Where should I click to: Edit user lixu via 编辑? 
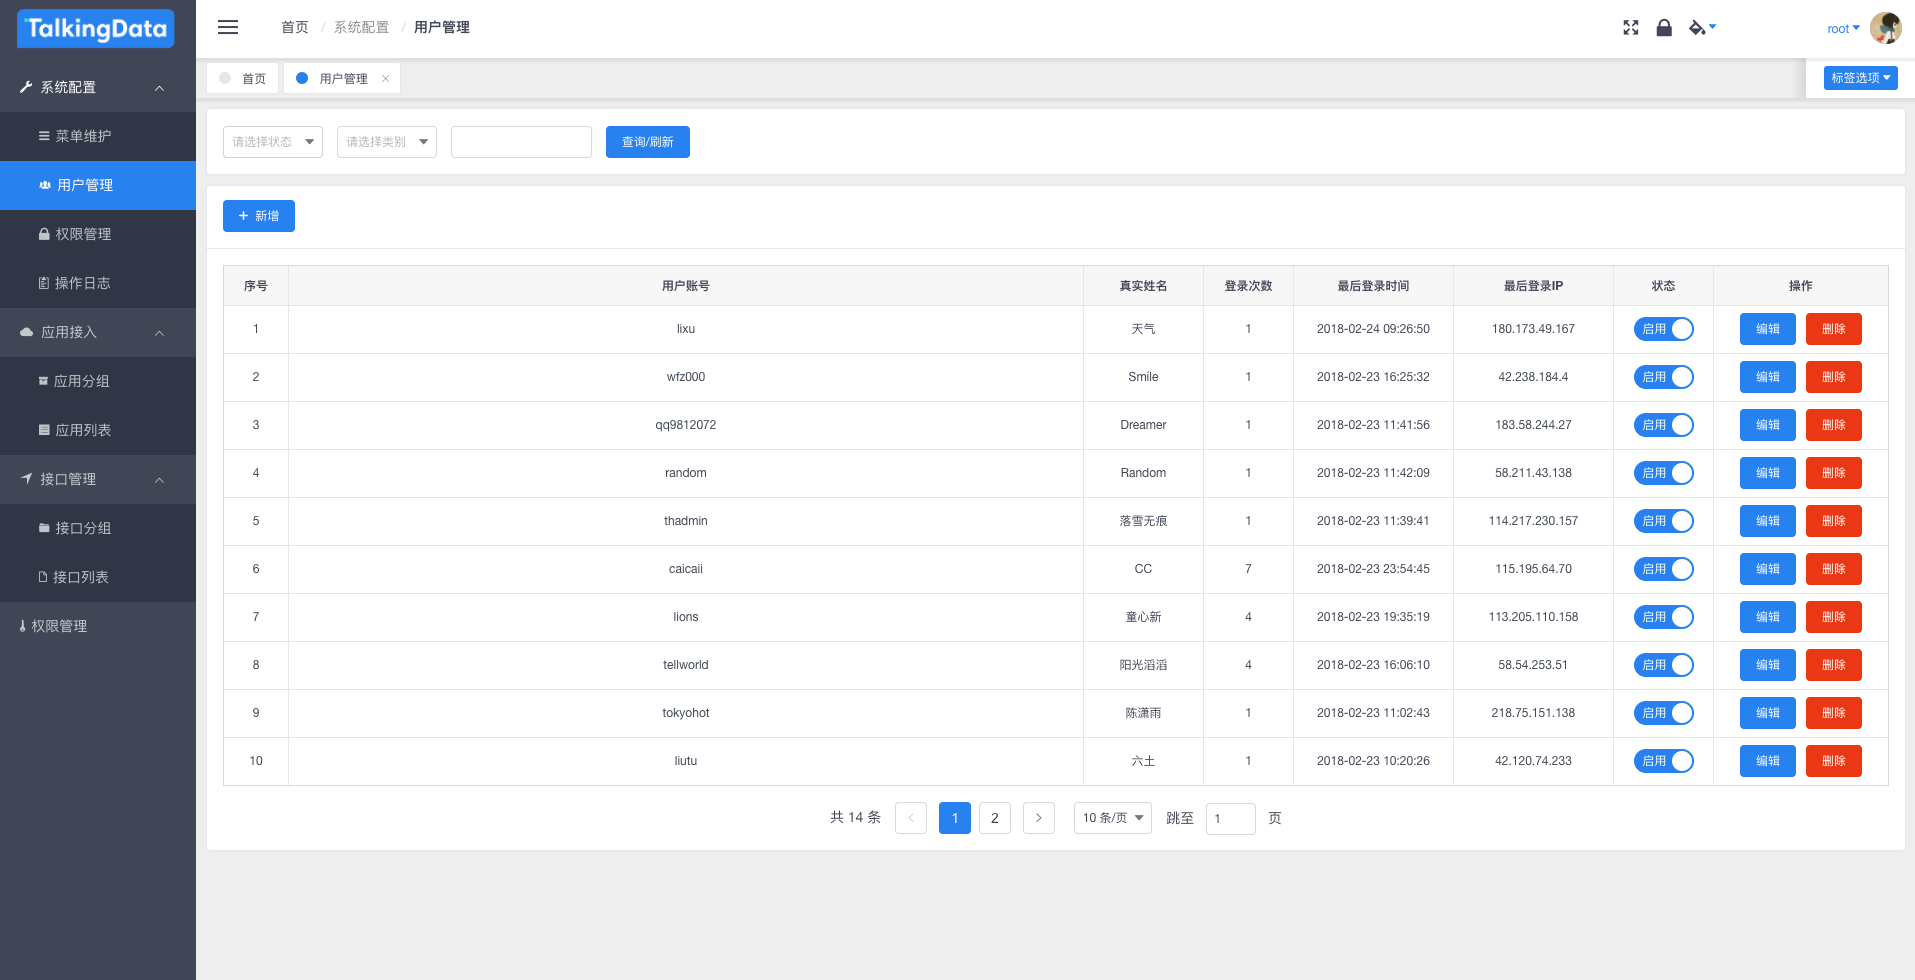[x=1768, y=329]
